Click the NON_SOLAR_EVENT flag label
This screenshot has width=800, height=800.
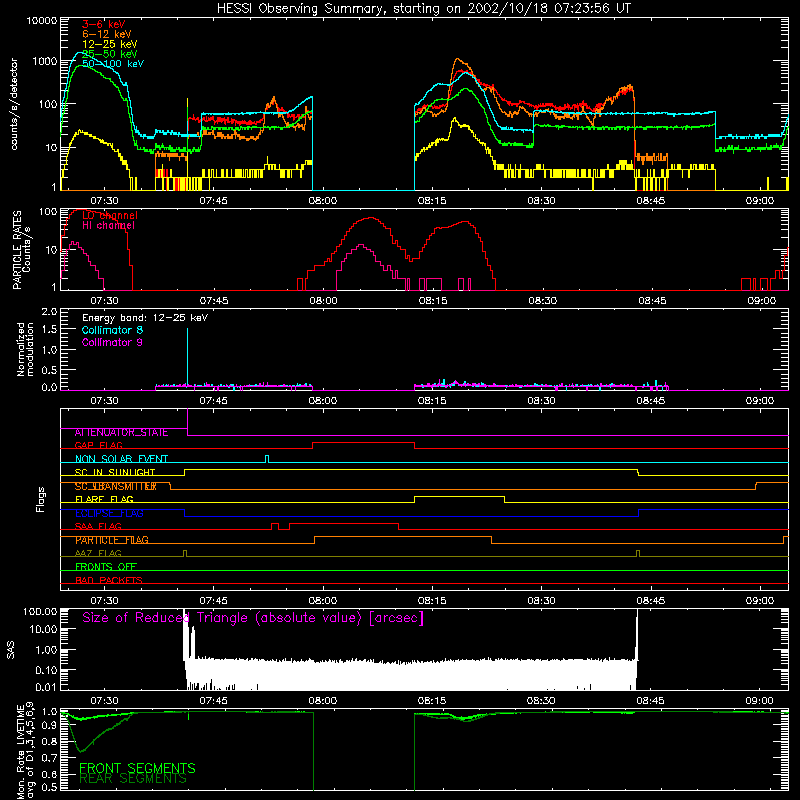121,459
